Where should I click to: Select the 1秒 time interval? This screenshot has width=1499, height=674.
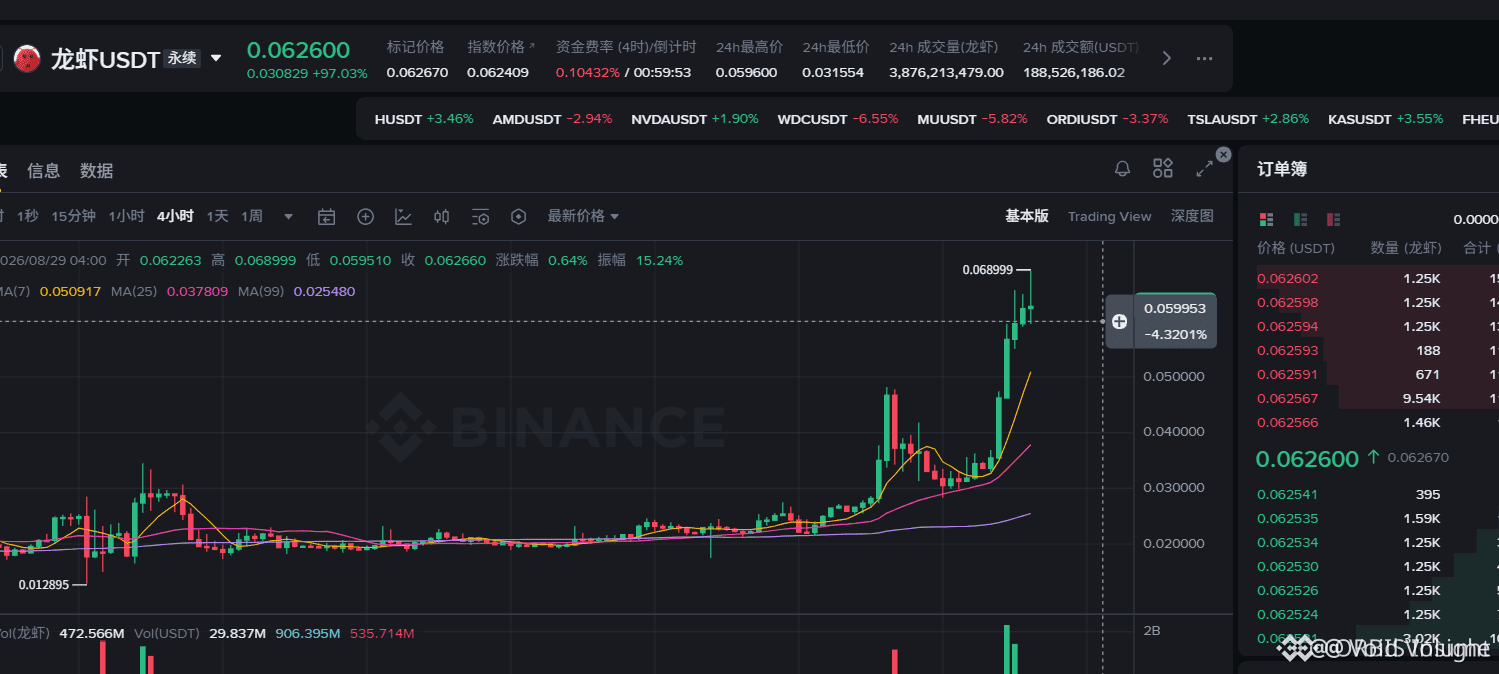(27, 216)
